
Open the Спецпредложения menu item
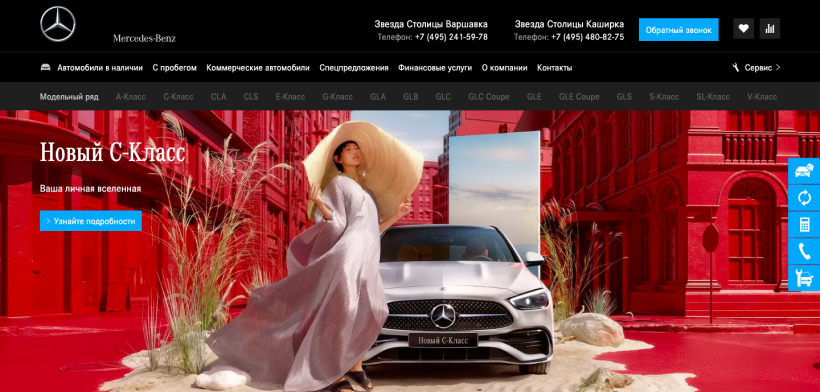click(x=354, y=68)
